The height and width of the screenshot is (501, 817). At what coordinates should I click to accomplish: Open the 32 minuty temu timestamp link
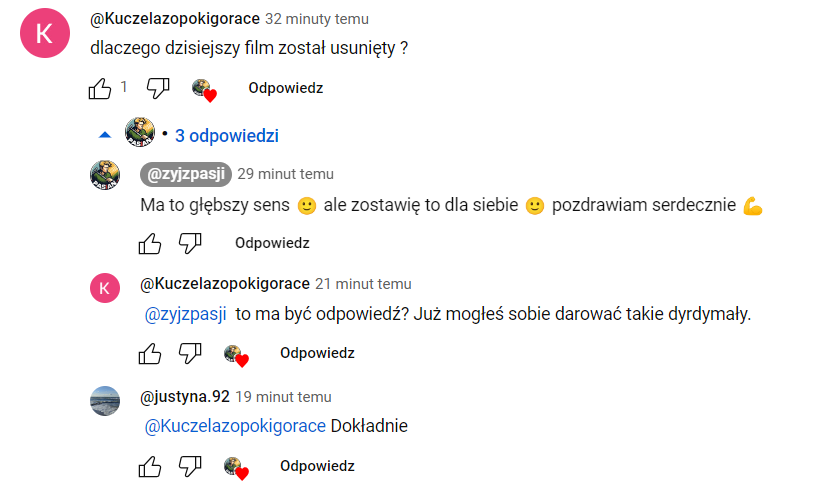316,19
